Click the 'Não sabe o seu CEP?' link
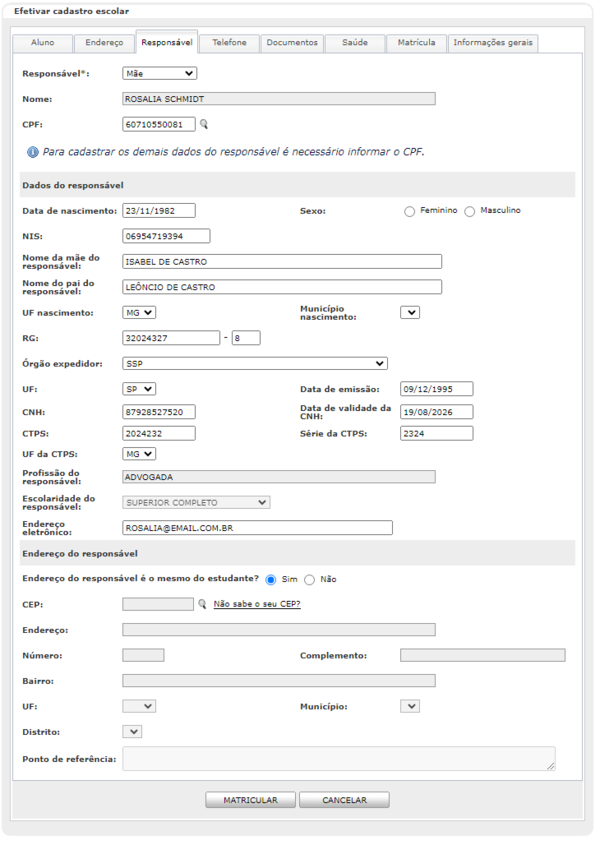 pyautogui.click(x=257, y=604)
